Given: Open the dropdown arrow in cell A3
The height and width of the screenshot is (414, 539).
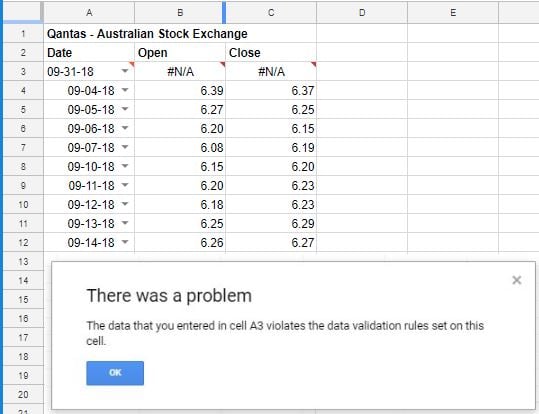Looking at the screenshot, I should pos(125,71).
